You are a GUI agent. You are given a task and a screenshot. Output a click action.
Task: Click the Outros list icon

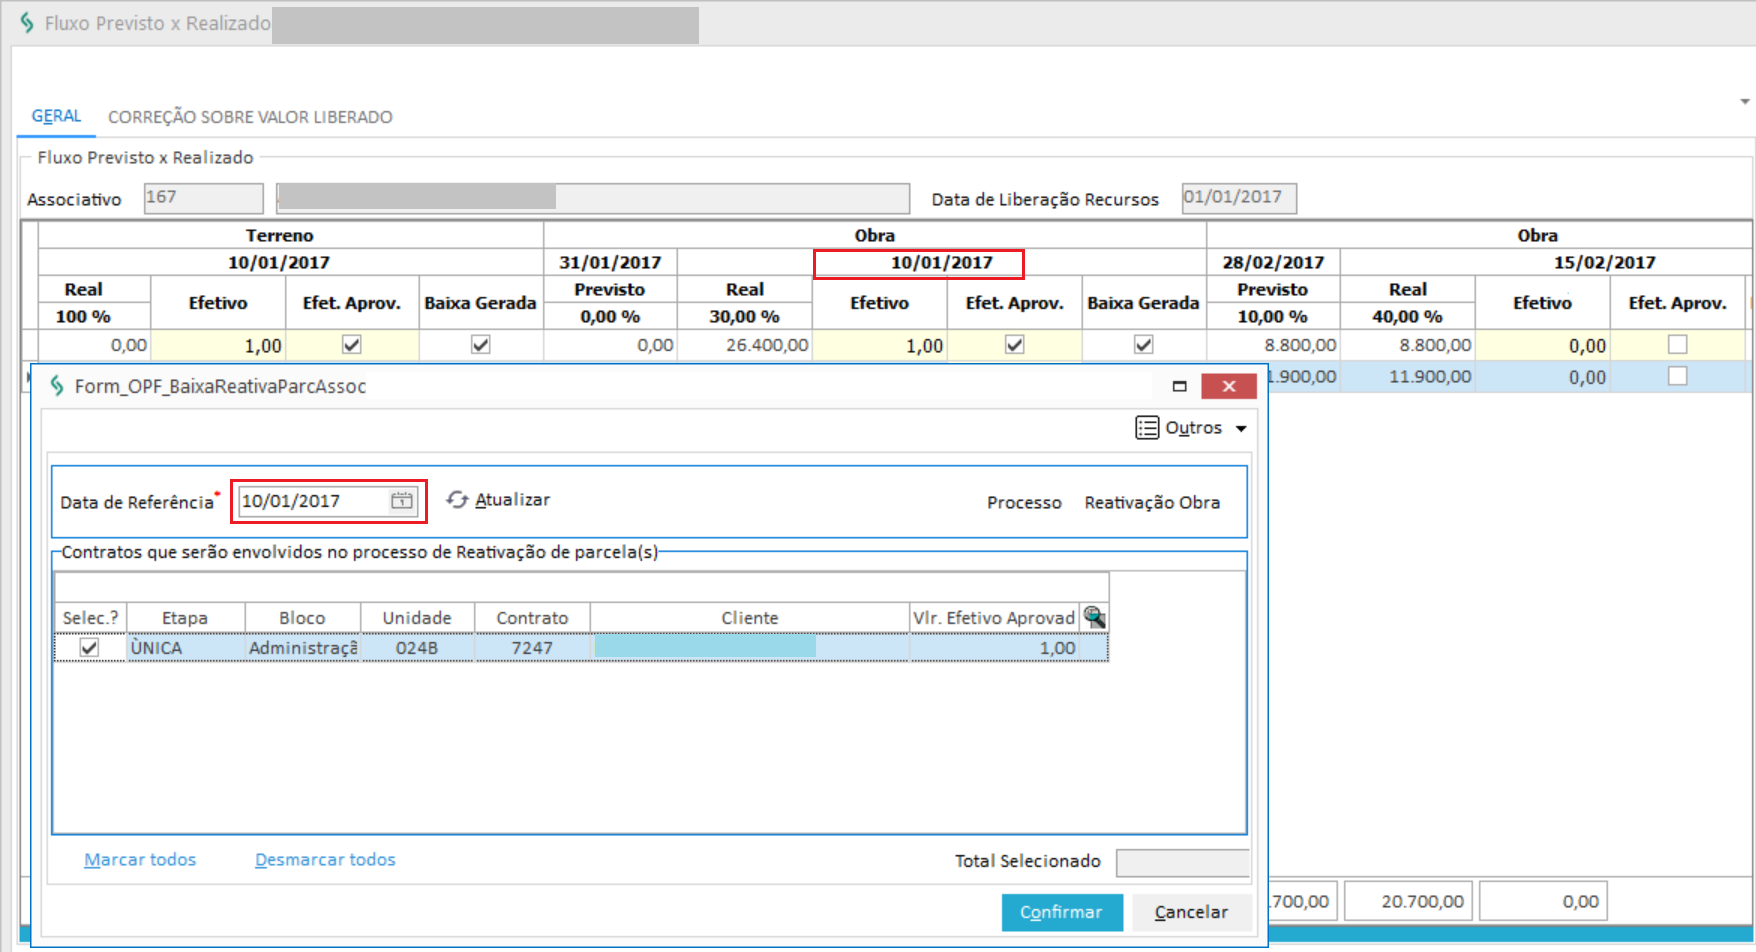coord(1147,428)
